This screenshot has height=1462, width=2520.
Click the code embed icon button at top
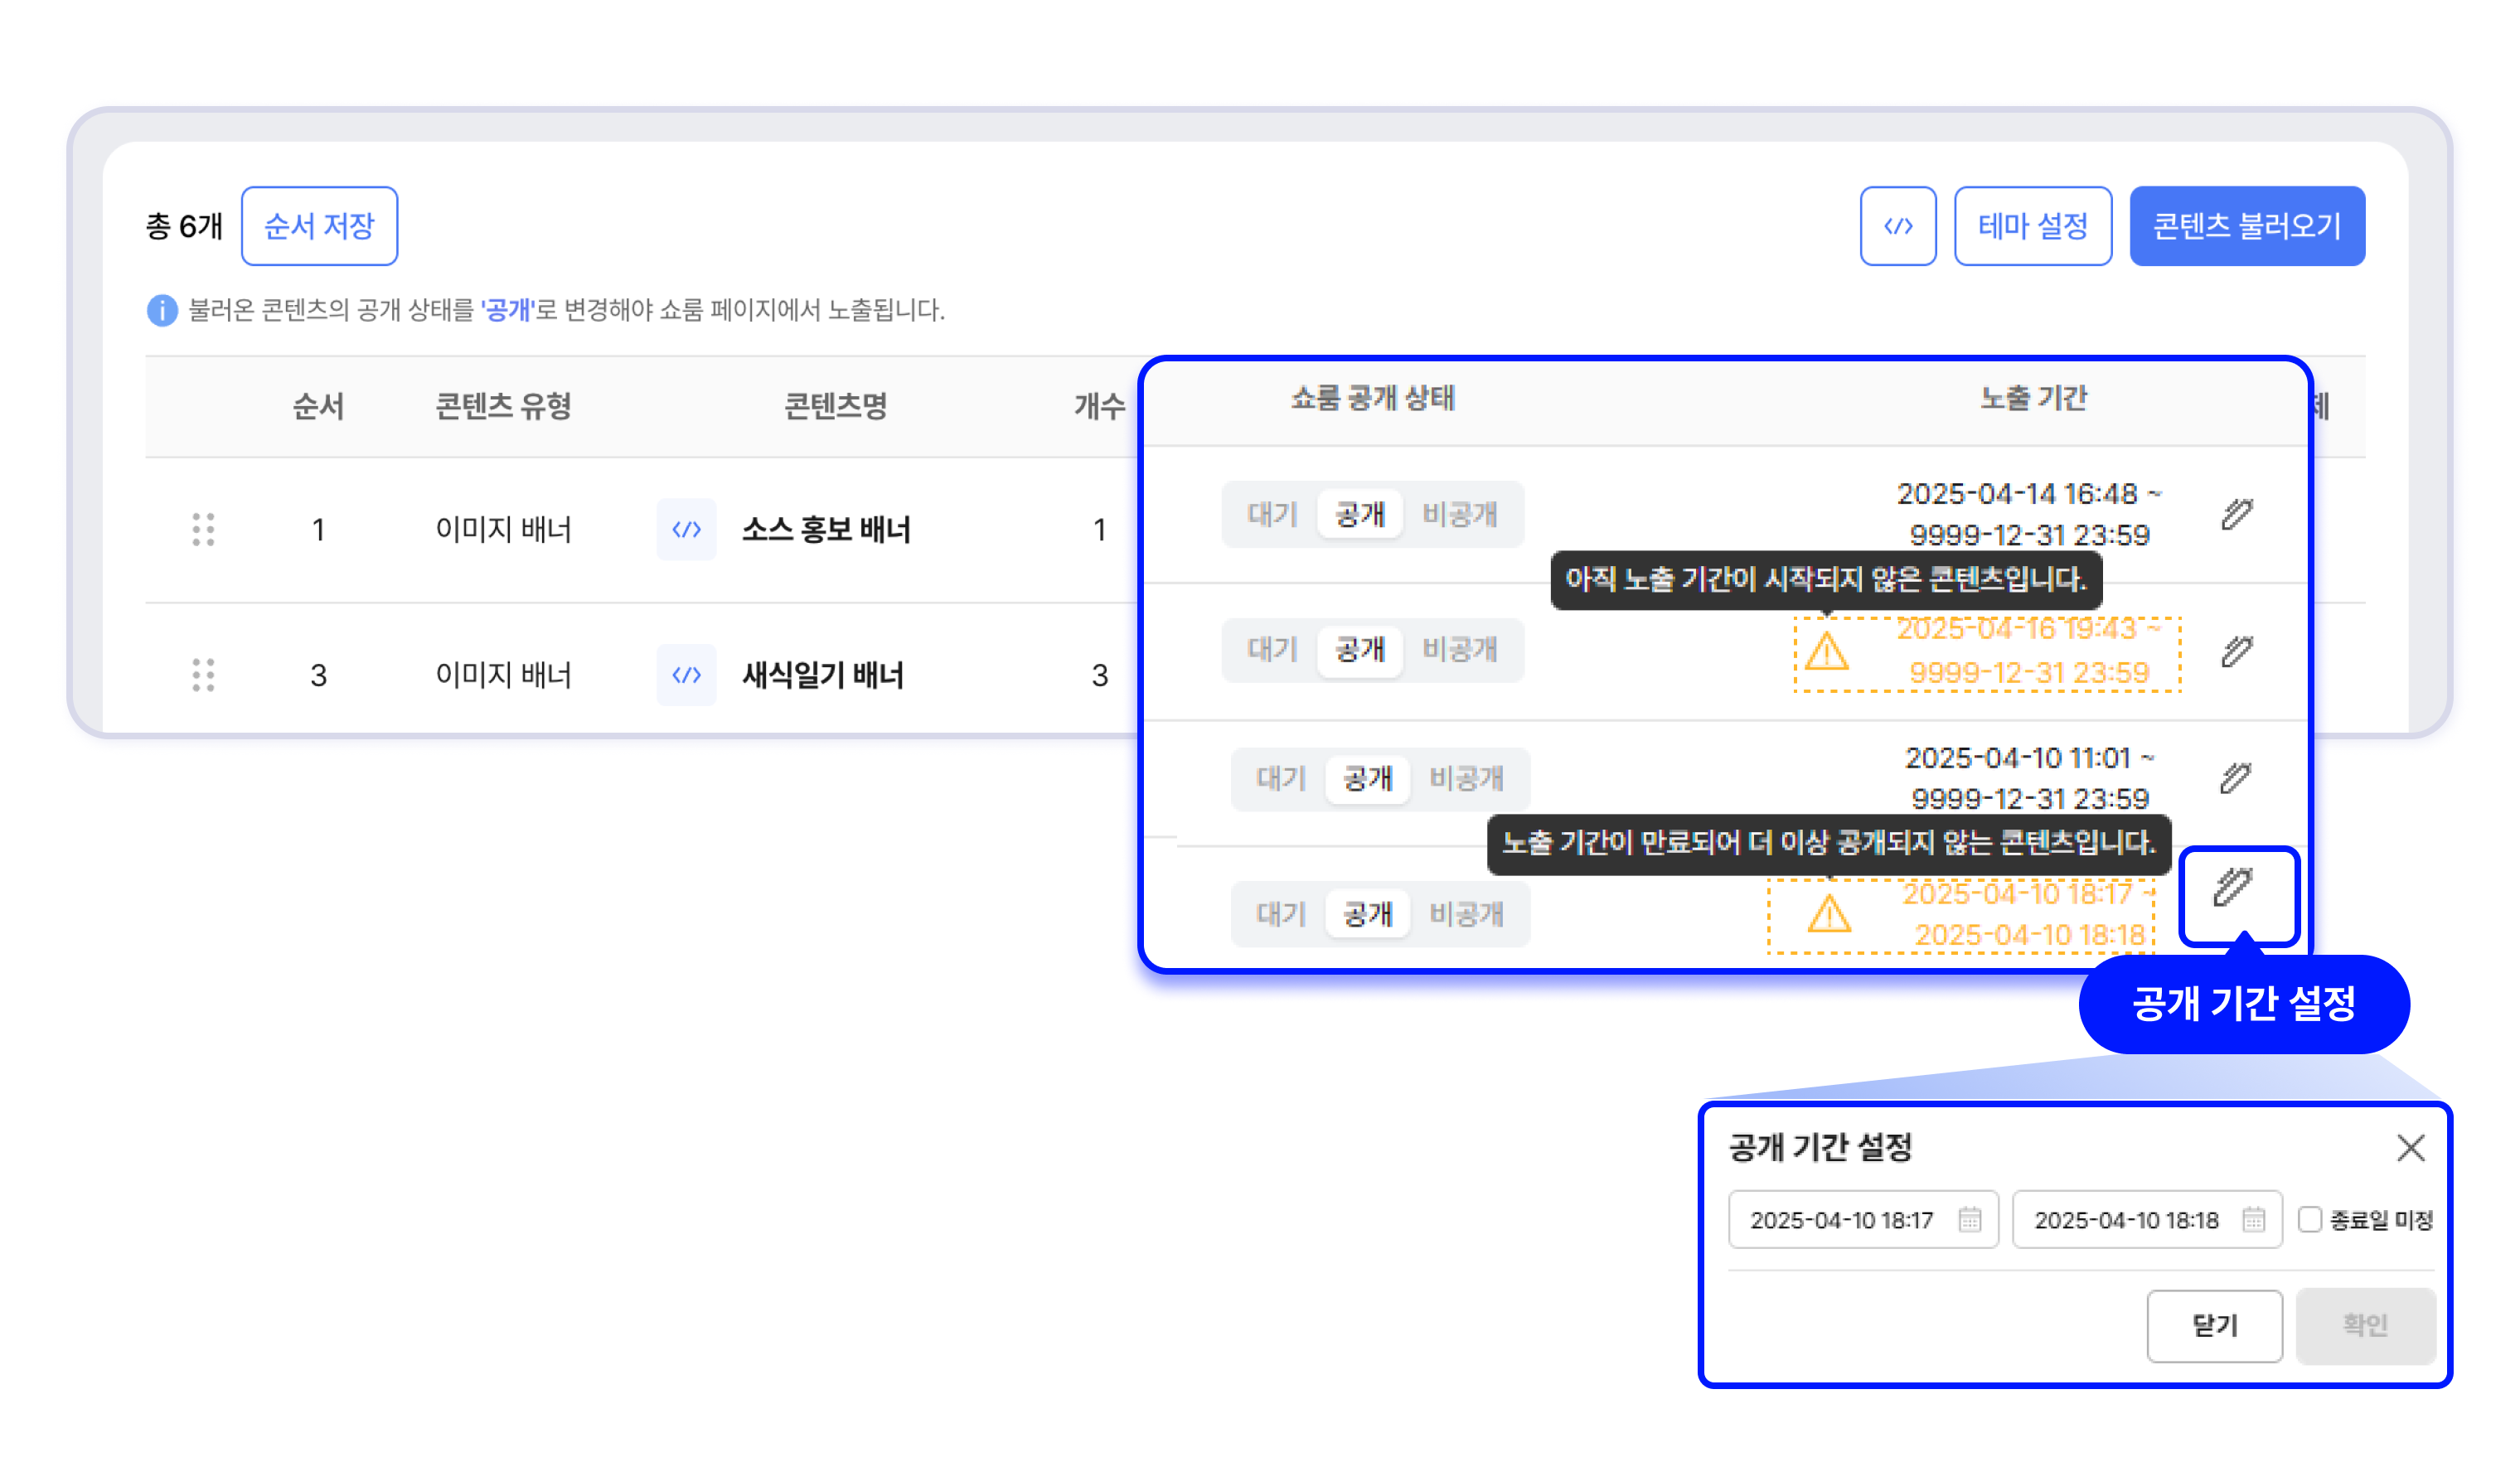(x=1897, y=226)
